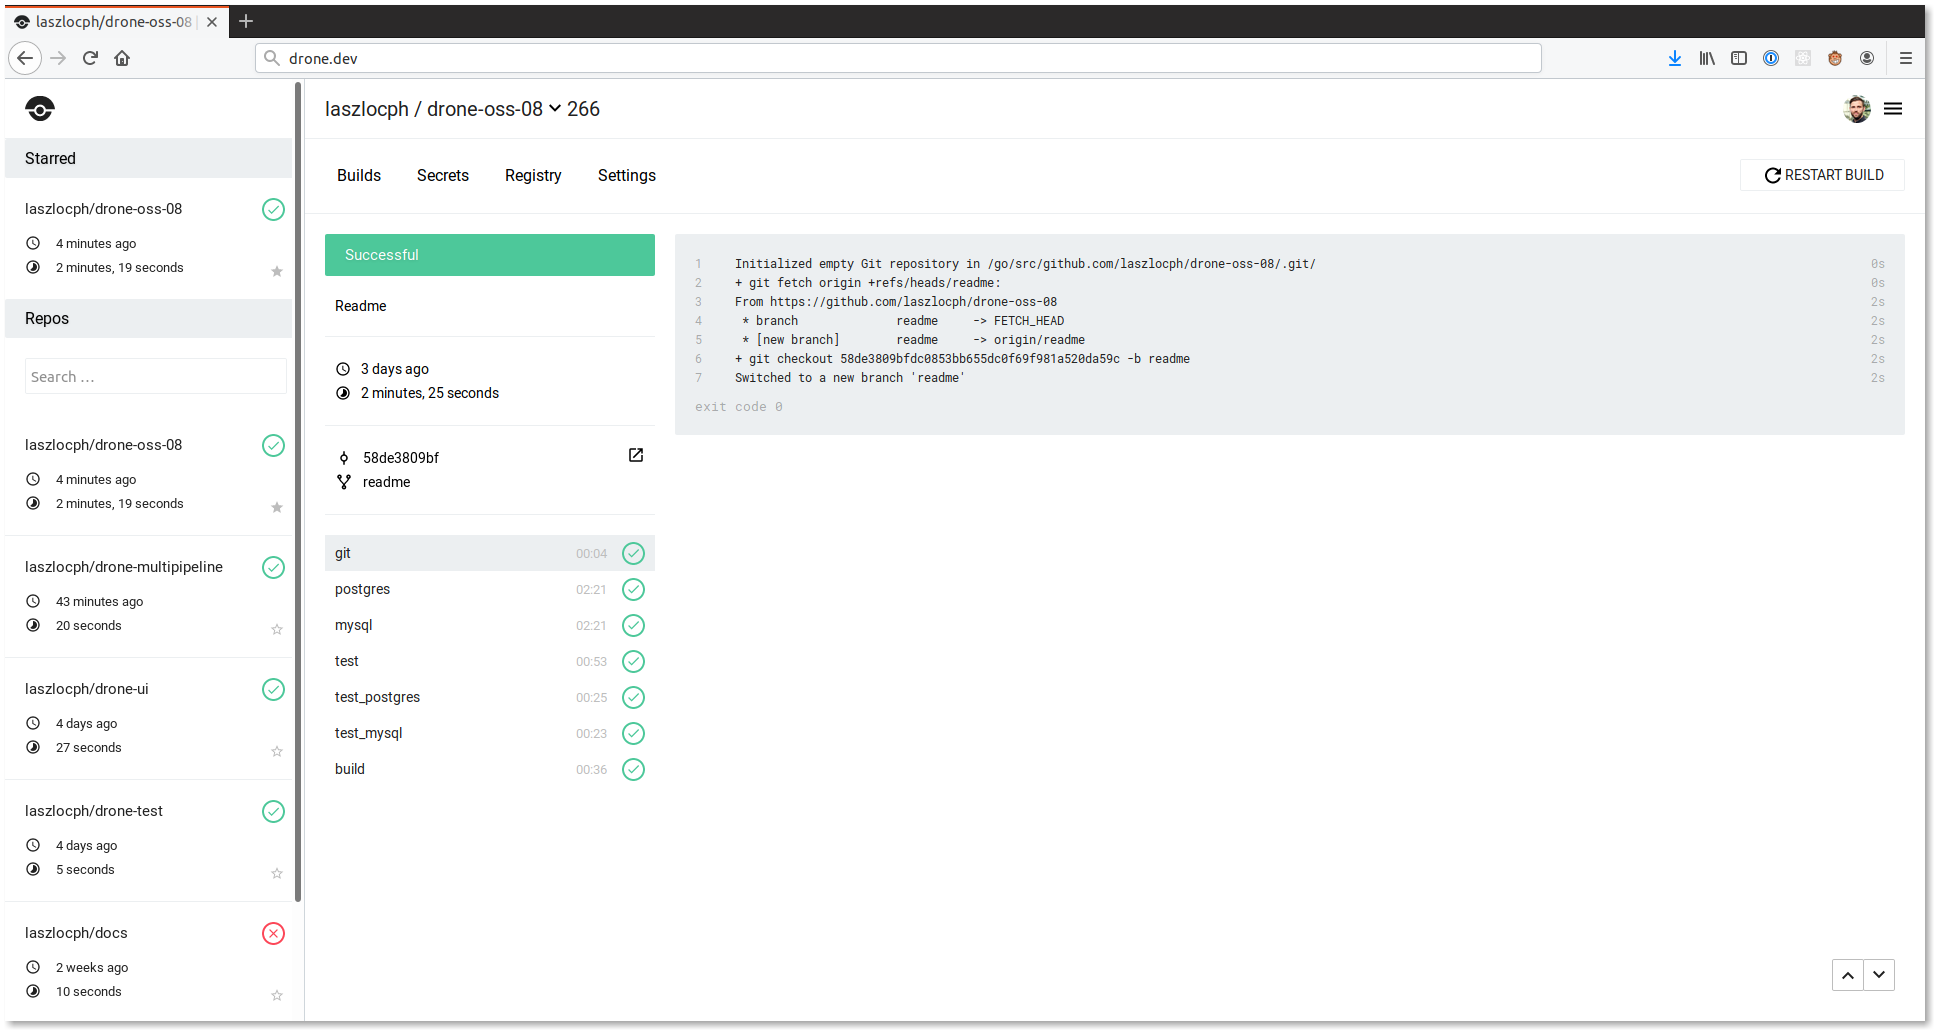Focus the repos Search field
Image resolution: width=1934 pixels, height=1030 pixels.
click(155, 377)
